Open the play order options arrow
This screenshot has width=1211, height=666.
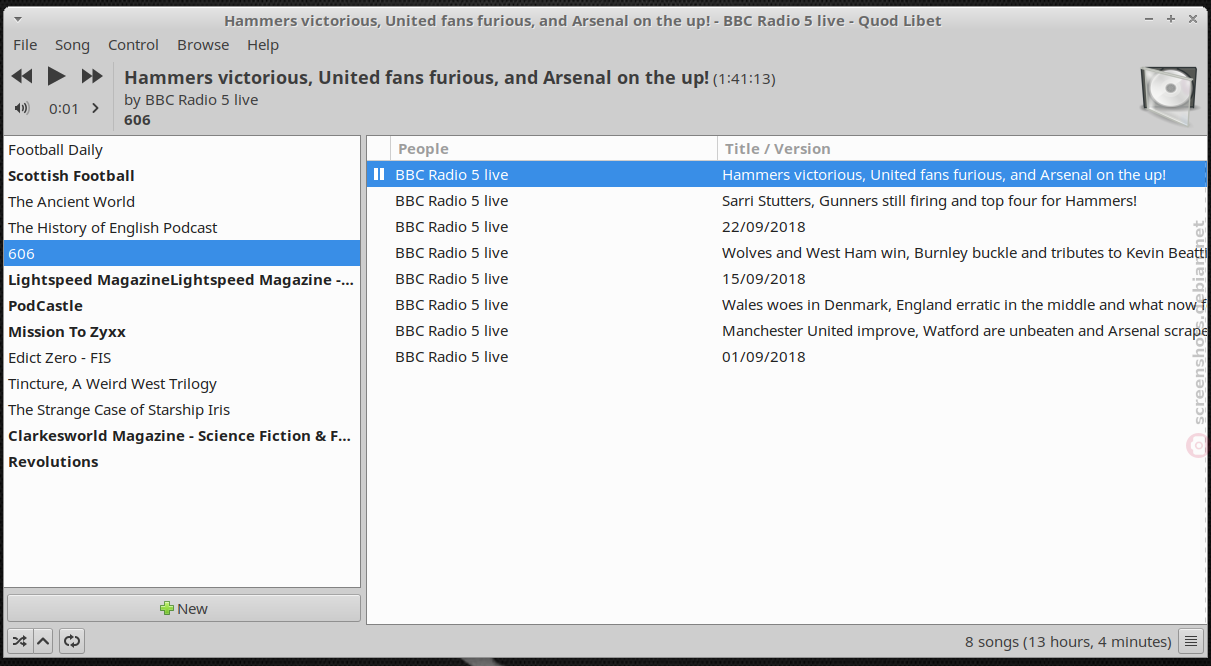43,641
